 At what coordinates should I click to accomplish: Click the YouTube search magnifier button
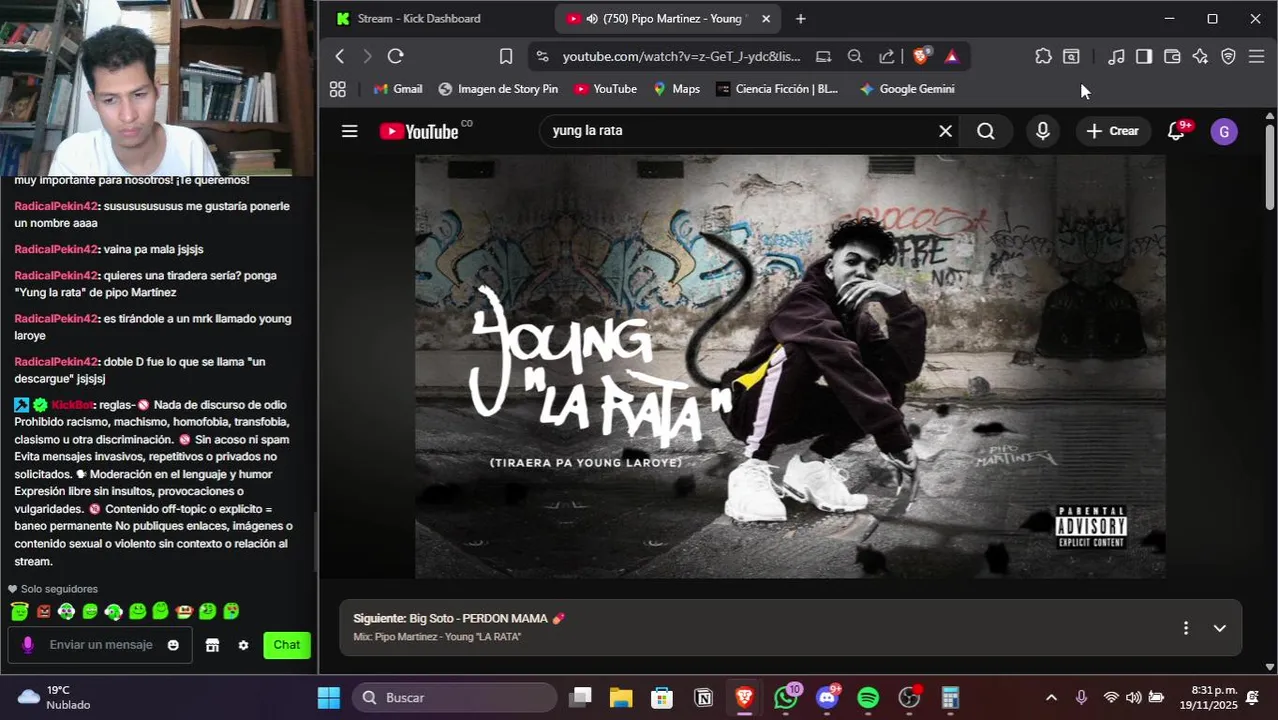(986, 131)
